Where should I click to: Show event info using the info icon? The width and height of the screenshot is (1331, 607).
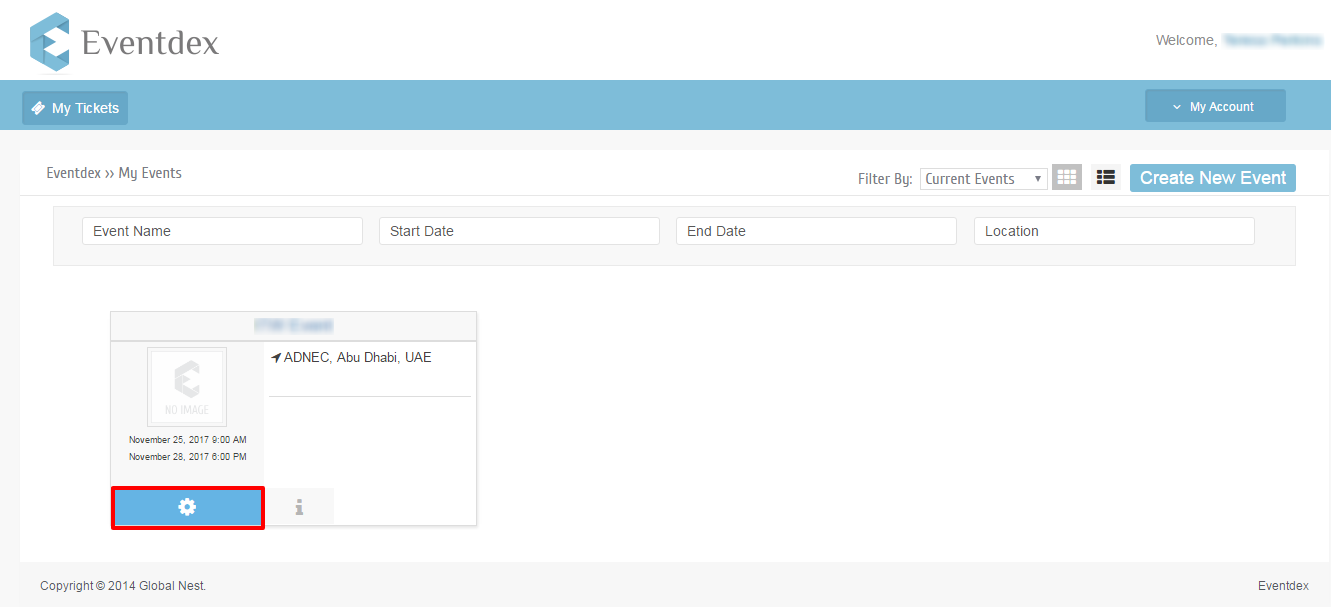point(299,507)
